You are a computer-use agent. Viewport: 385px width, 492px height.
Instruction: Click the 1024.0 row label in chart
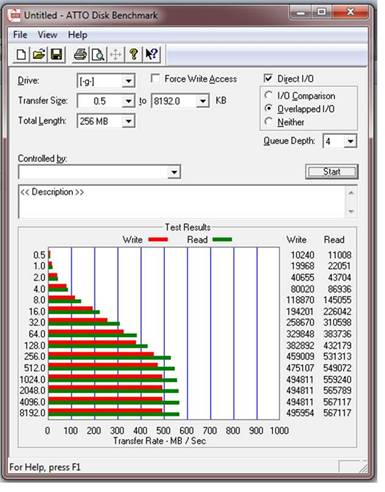click(x=32, y=379)
